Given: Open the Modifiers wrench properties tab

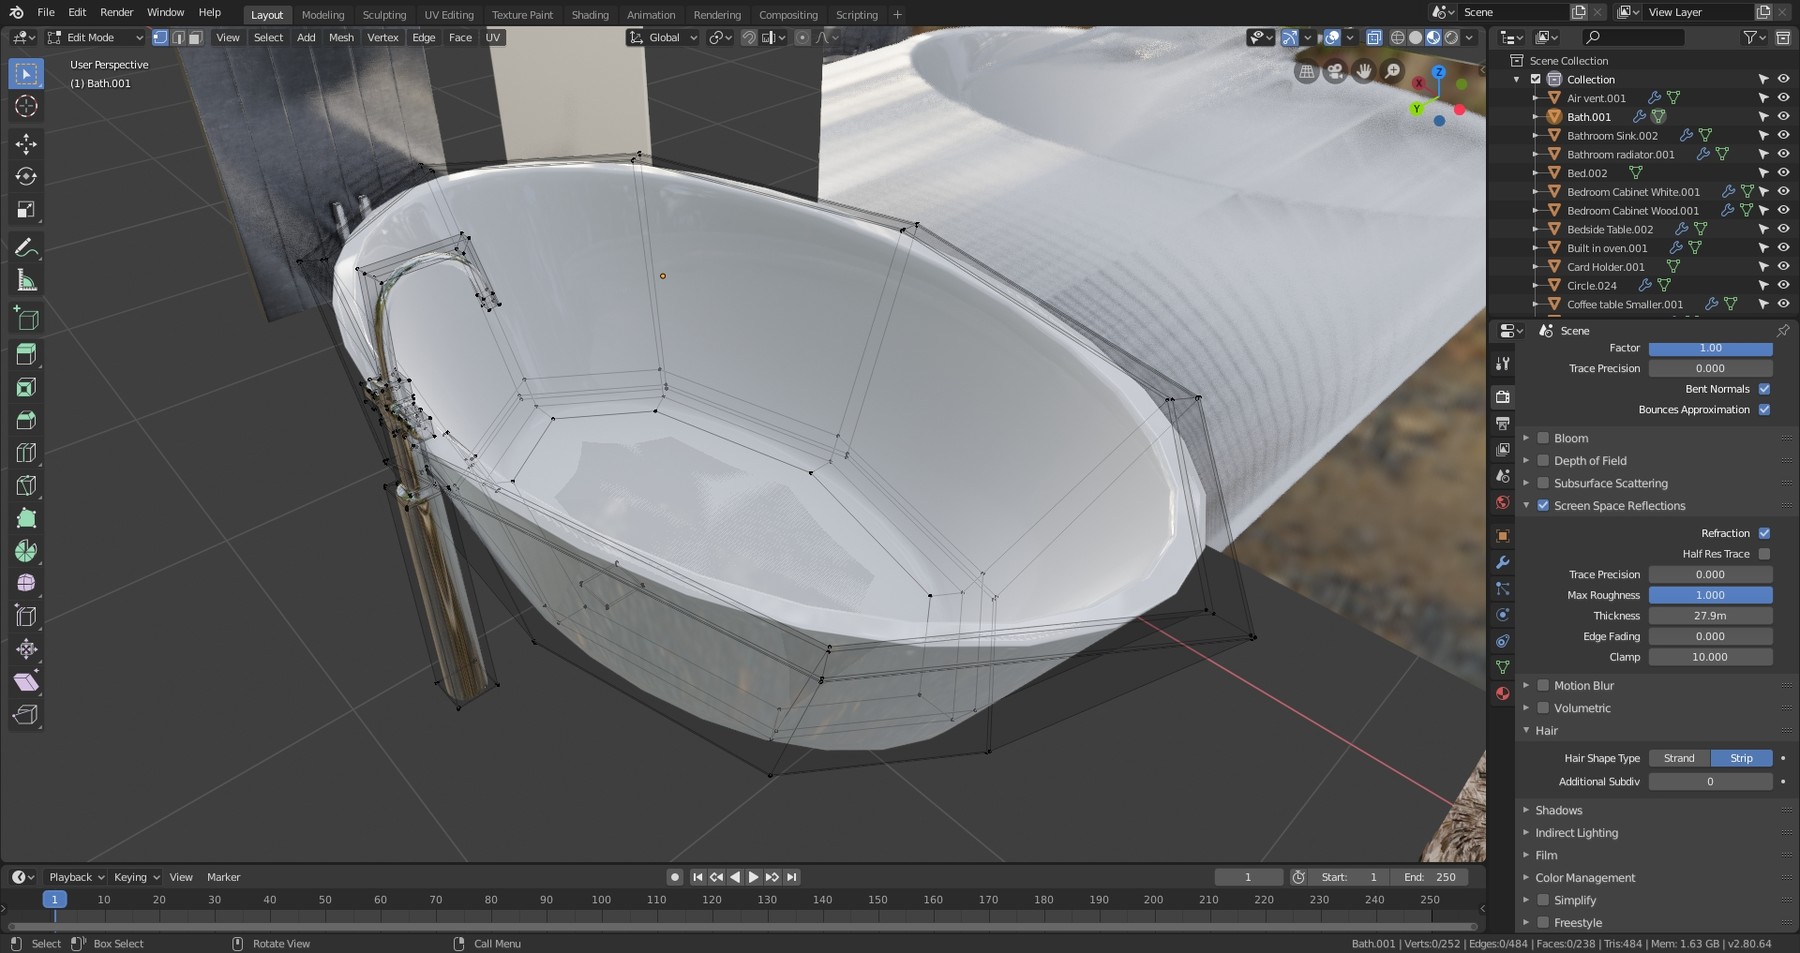Looking at the screenshot, I should [1502, 562].
